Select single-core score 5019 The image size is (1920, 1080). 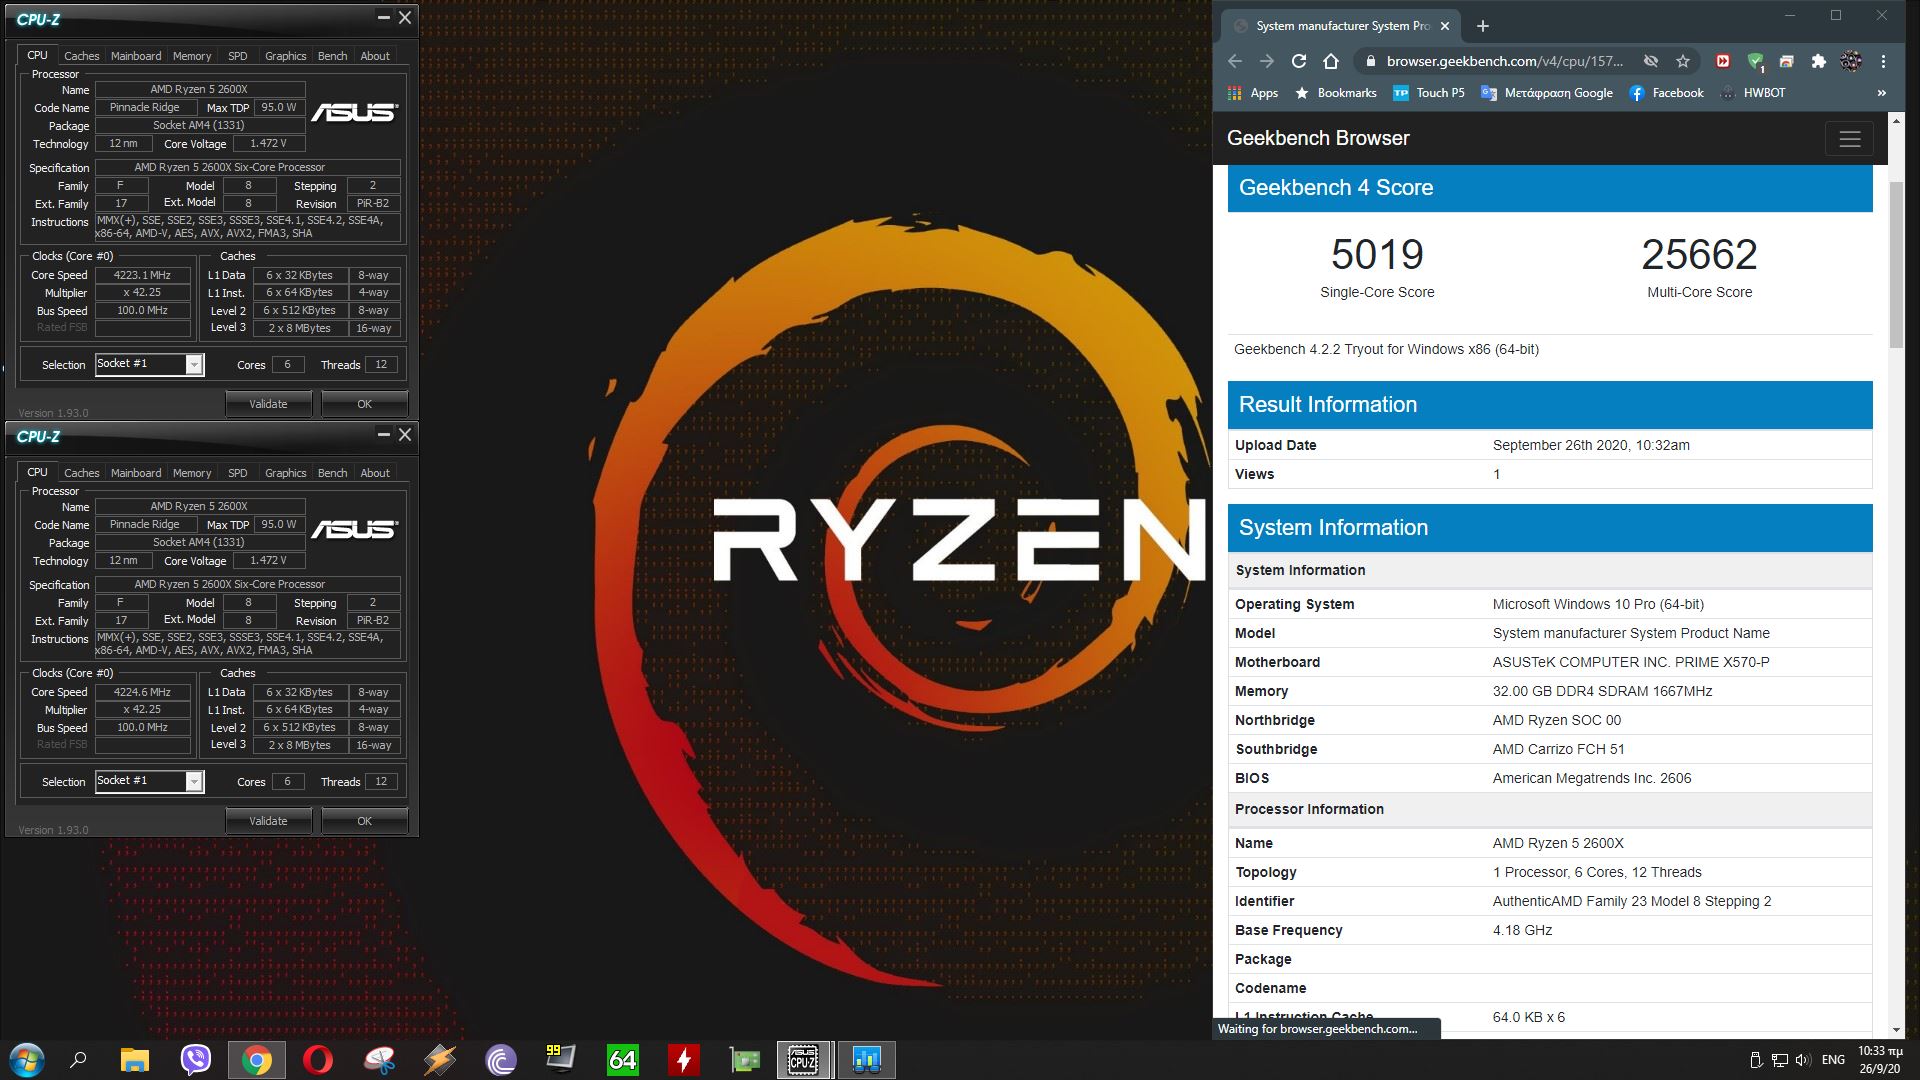click(x=1377, y=255)
